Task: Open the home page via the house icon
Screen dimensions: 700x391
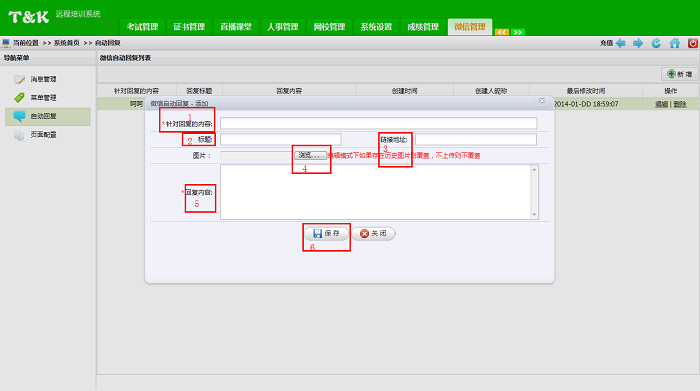Action: click(675, 43)
